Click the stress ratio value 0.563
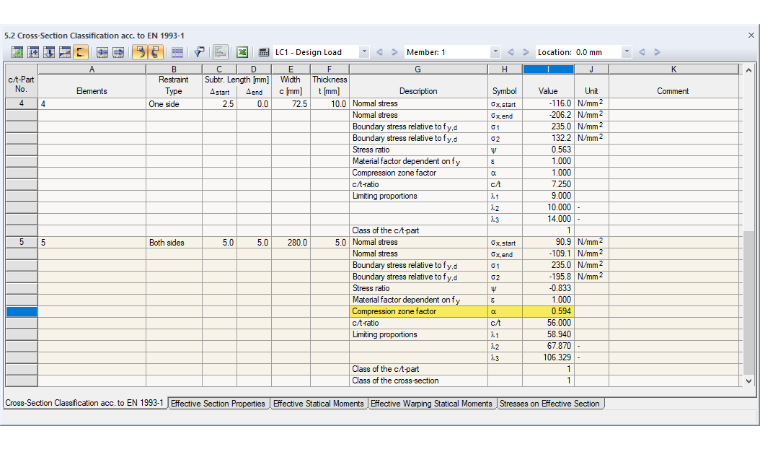This screenshot has width=760, height=450. click(548, 150)
